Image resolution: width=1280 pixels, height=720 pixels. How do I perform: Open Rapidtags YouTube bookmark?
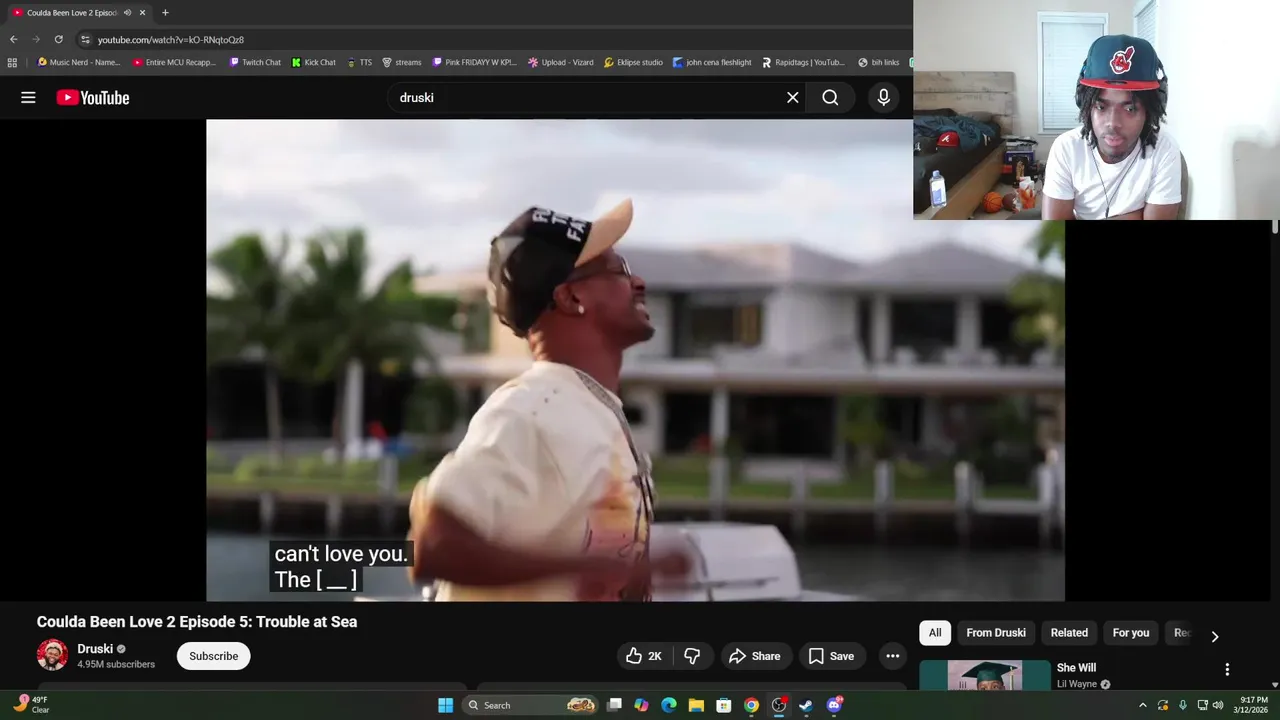803,62
